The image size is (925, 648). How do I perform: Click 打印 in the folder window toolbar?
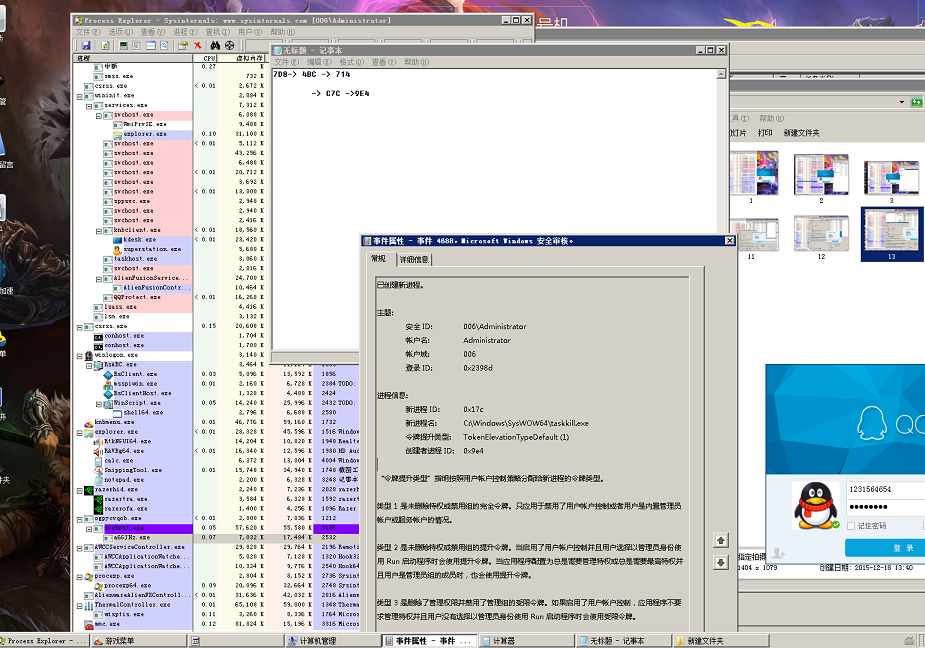pos(765,133)
